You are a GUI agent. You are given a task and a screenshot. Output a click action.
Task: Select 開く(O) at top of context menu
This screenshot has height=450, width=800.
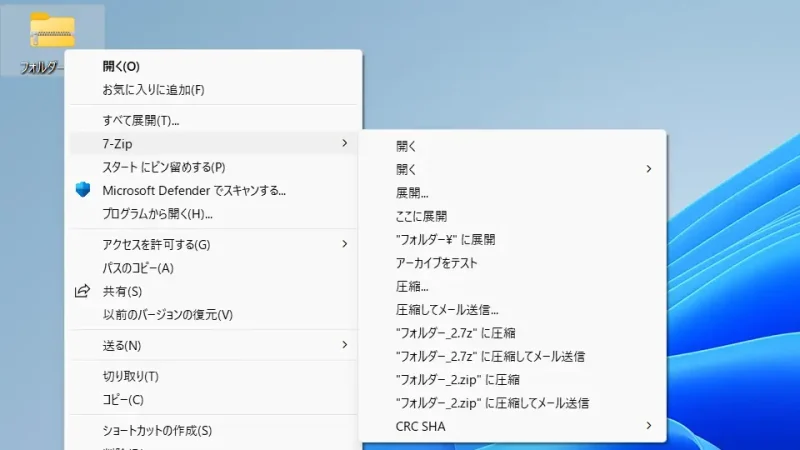point(121,67)
